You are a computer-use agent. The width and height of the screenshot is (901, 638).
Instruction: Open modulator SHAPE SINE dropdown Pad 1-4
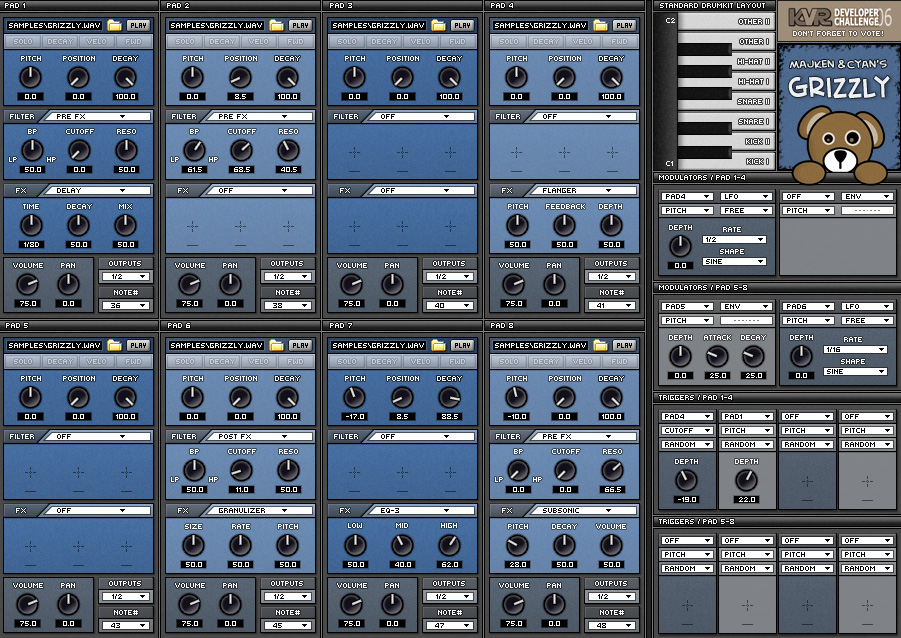pyautogui.click(x=734, y=262)
